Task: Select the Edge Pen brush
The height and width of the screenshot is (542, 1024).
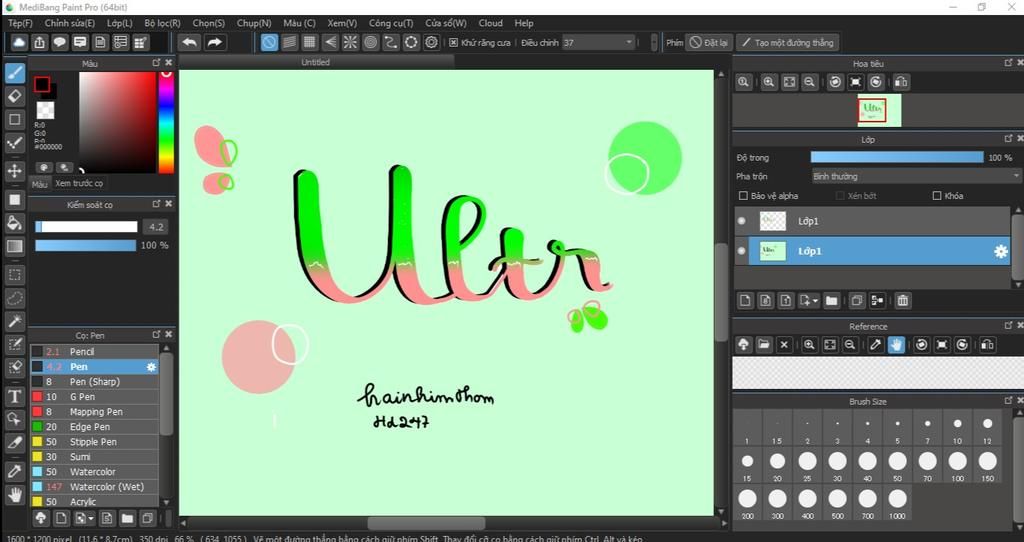Action: tap(95, 426)
